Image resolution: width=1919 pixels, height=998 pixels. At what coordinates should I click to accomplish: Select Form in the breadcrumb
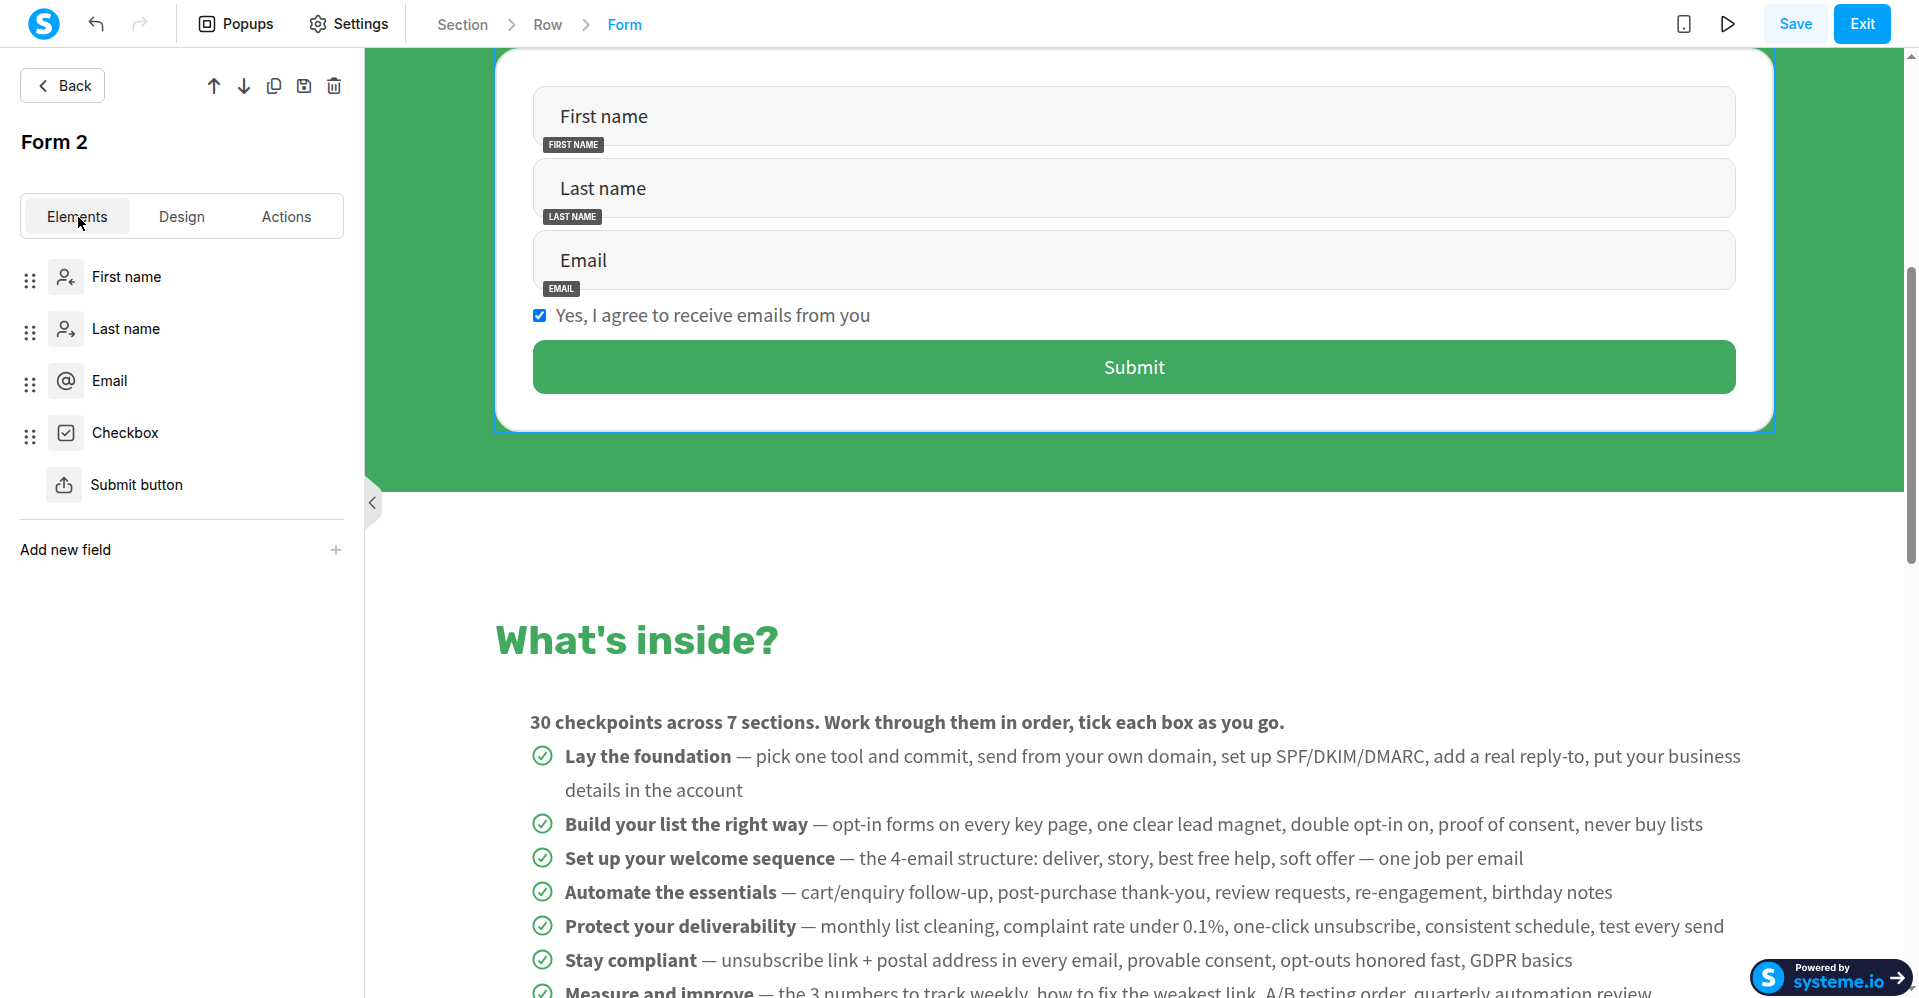625,25
